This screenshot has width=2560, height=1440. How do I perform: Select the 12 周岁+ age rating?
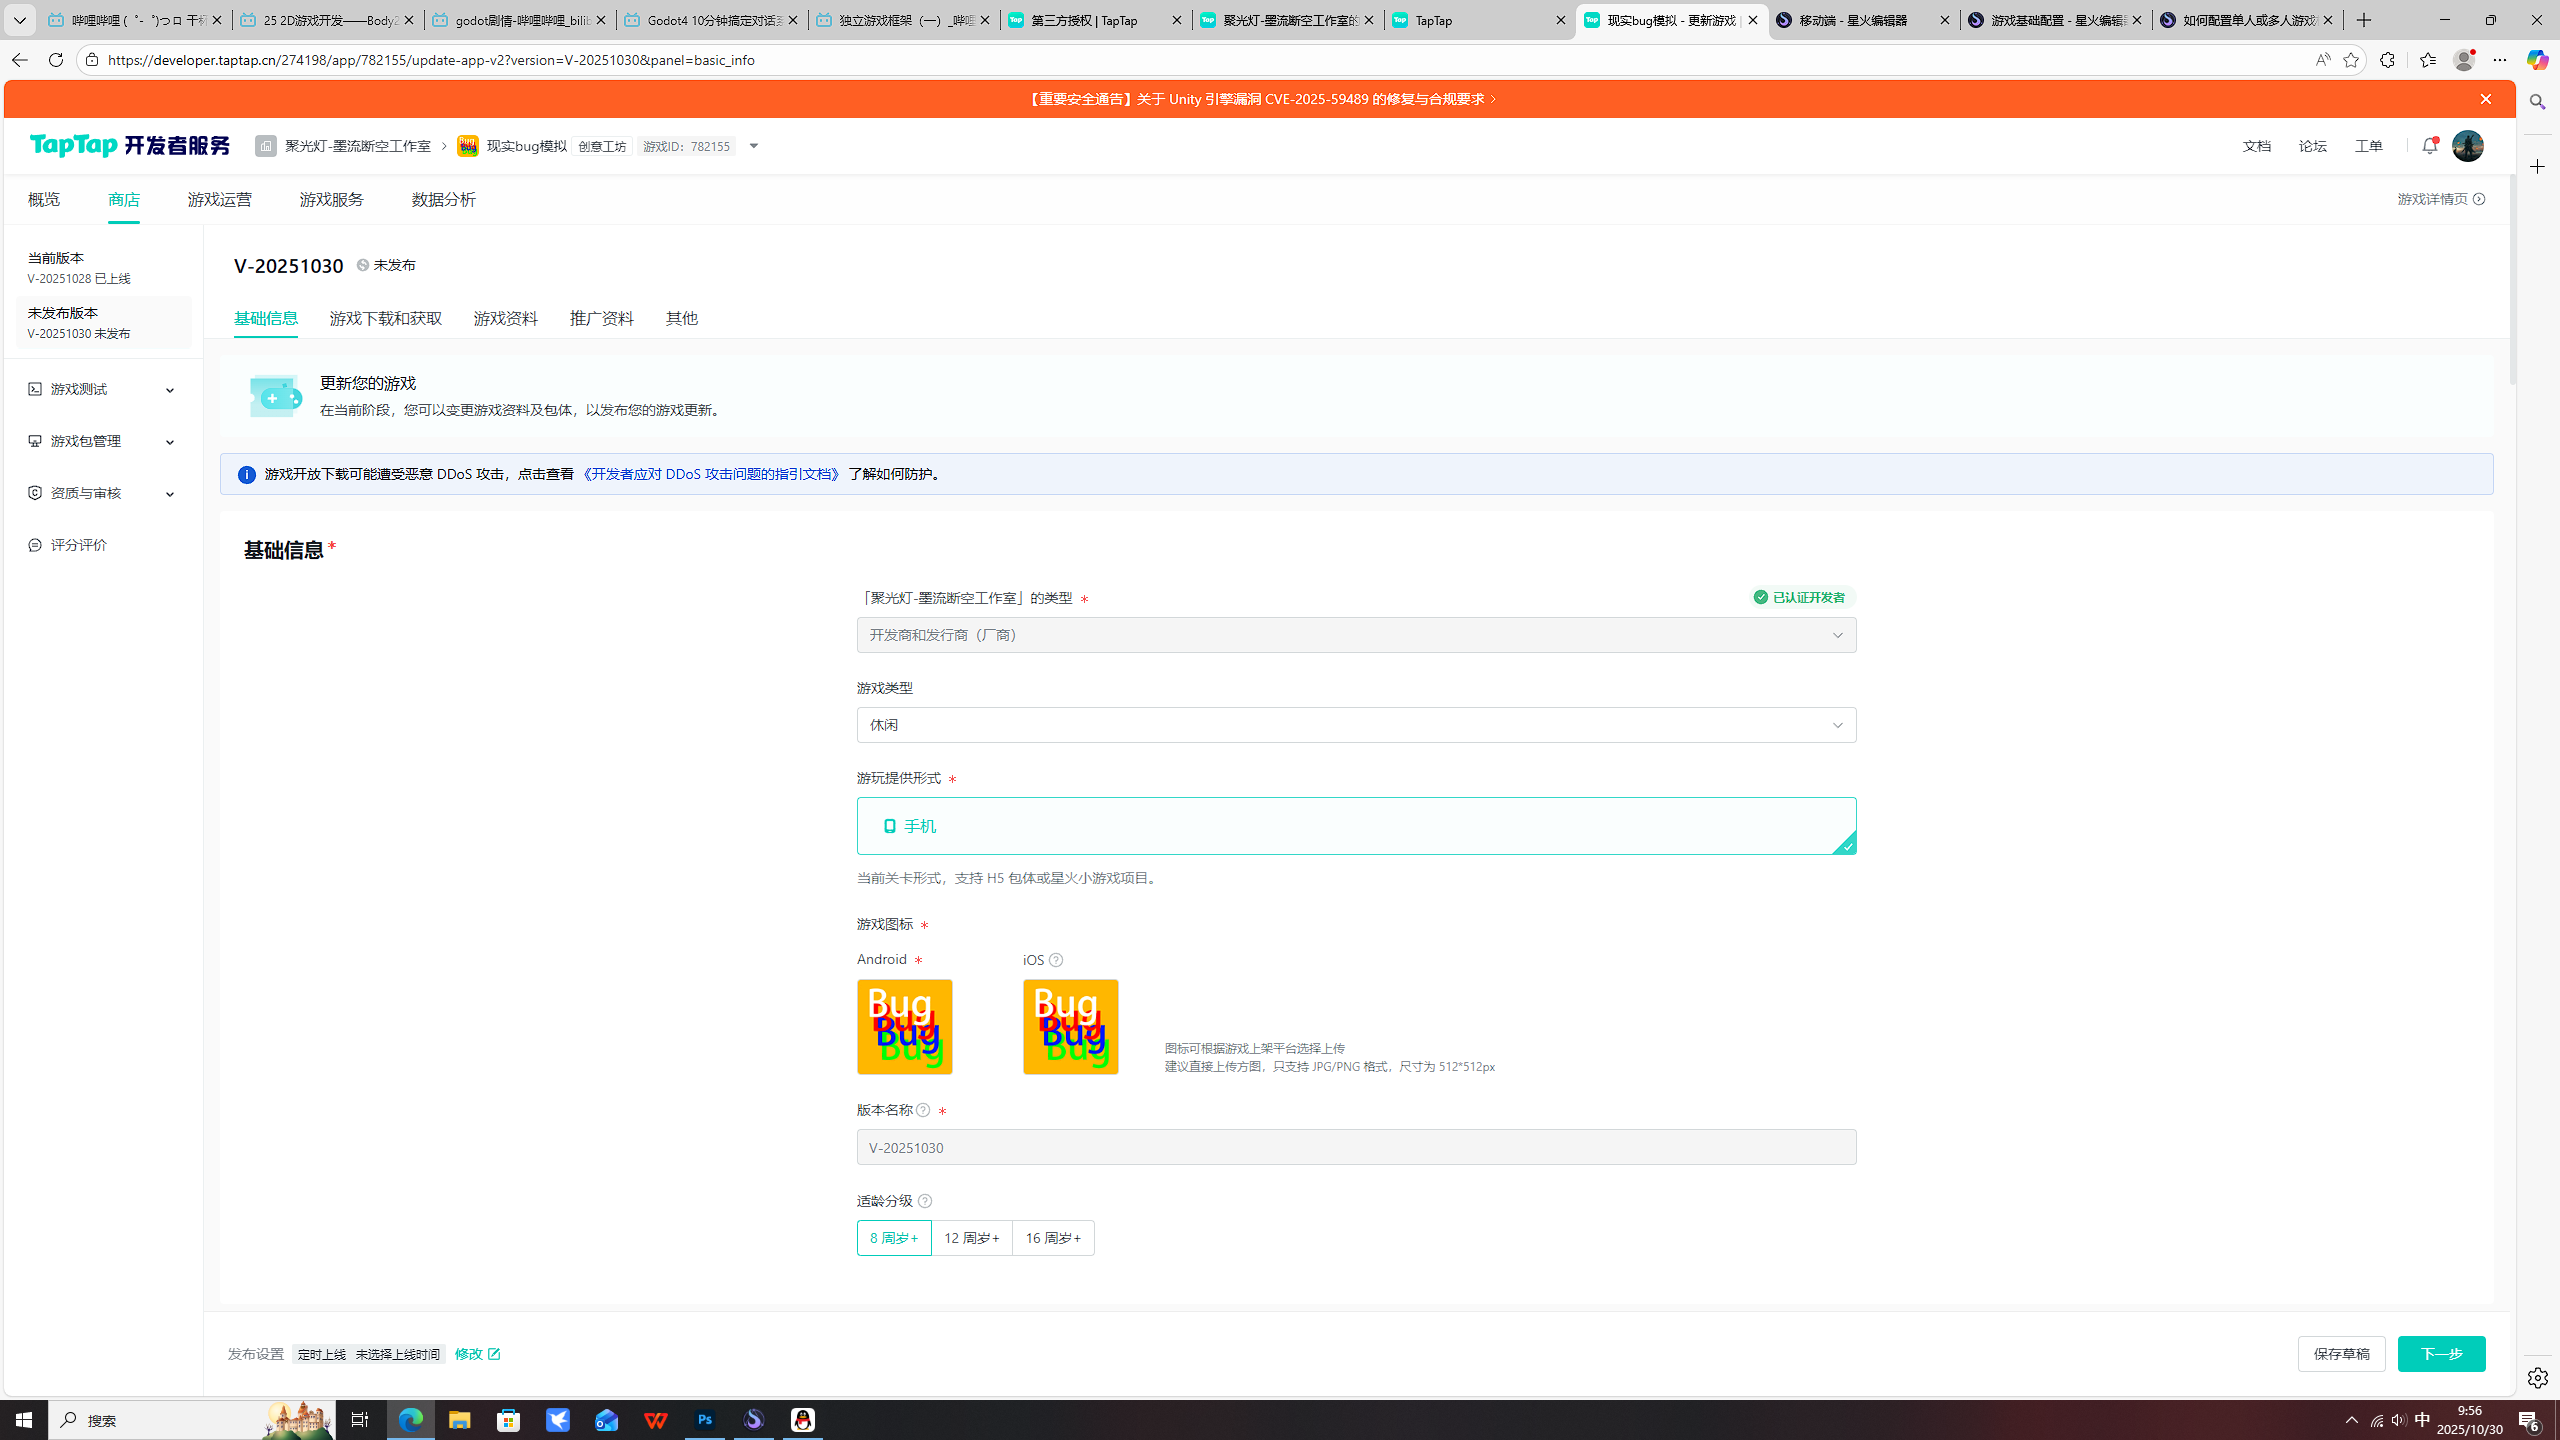point(971,1238)
